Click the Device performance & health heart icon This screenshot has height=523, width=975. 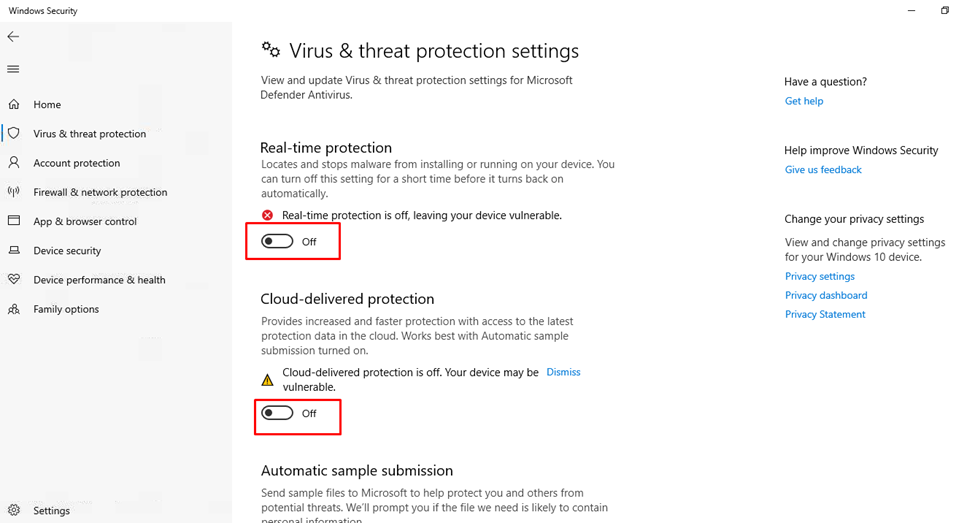(x=14, y=279)
